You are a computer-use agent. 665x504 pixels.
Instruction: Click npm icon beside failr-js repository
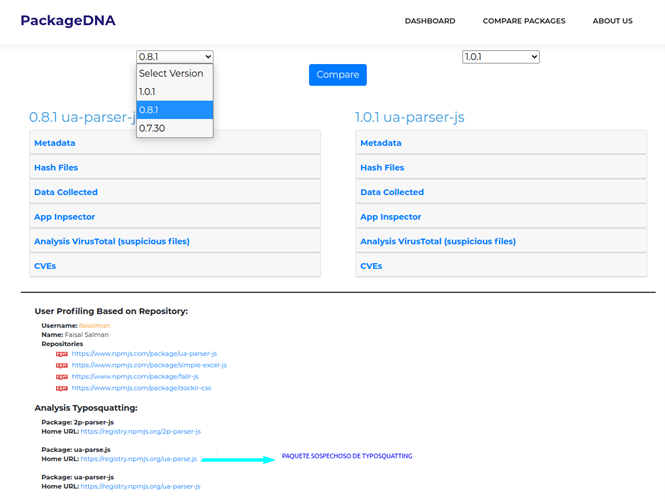click(x=62, y=377)
